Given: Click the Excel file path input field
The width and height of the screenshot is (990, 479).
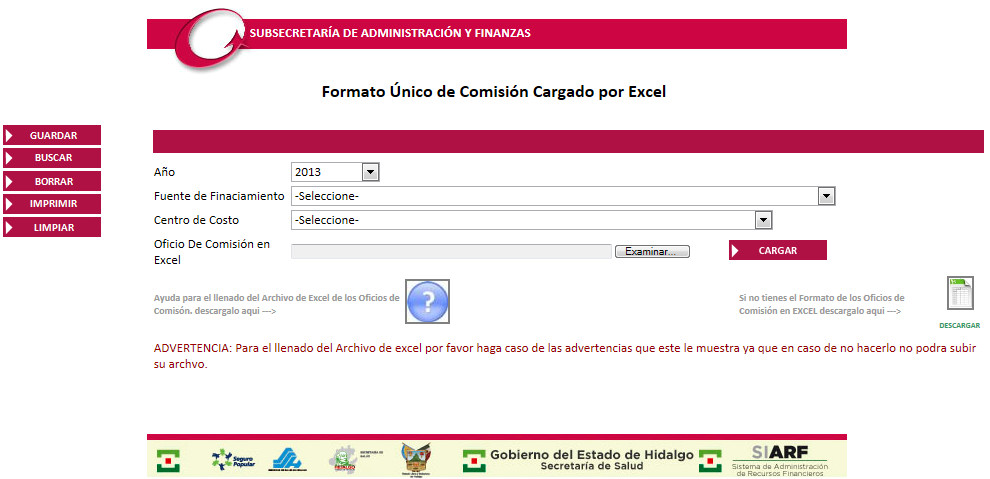Looking at the screenshot, I should [451, 251].
